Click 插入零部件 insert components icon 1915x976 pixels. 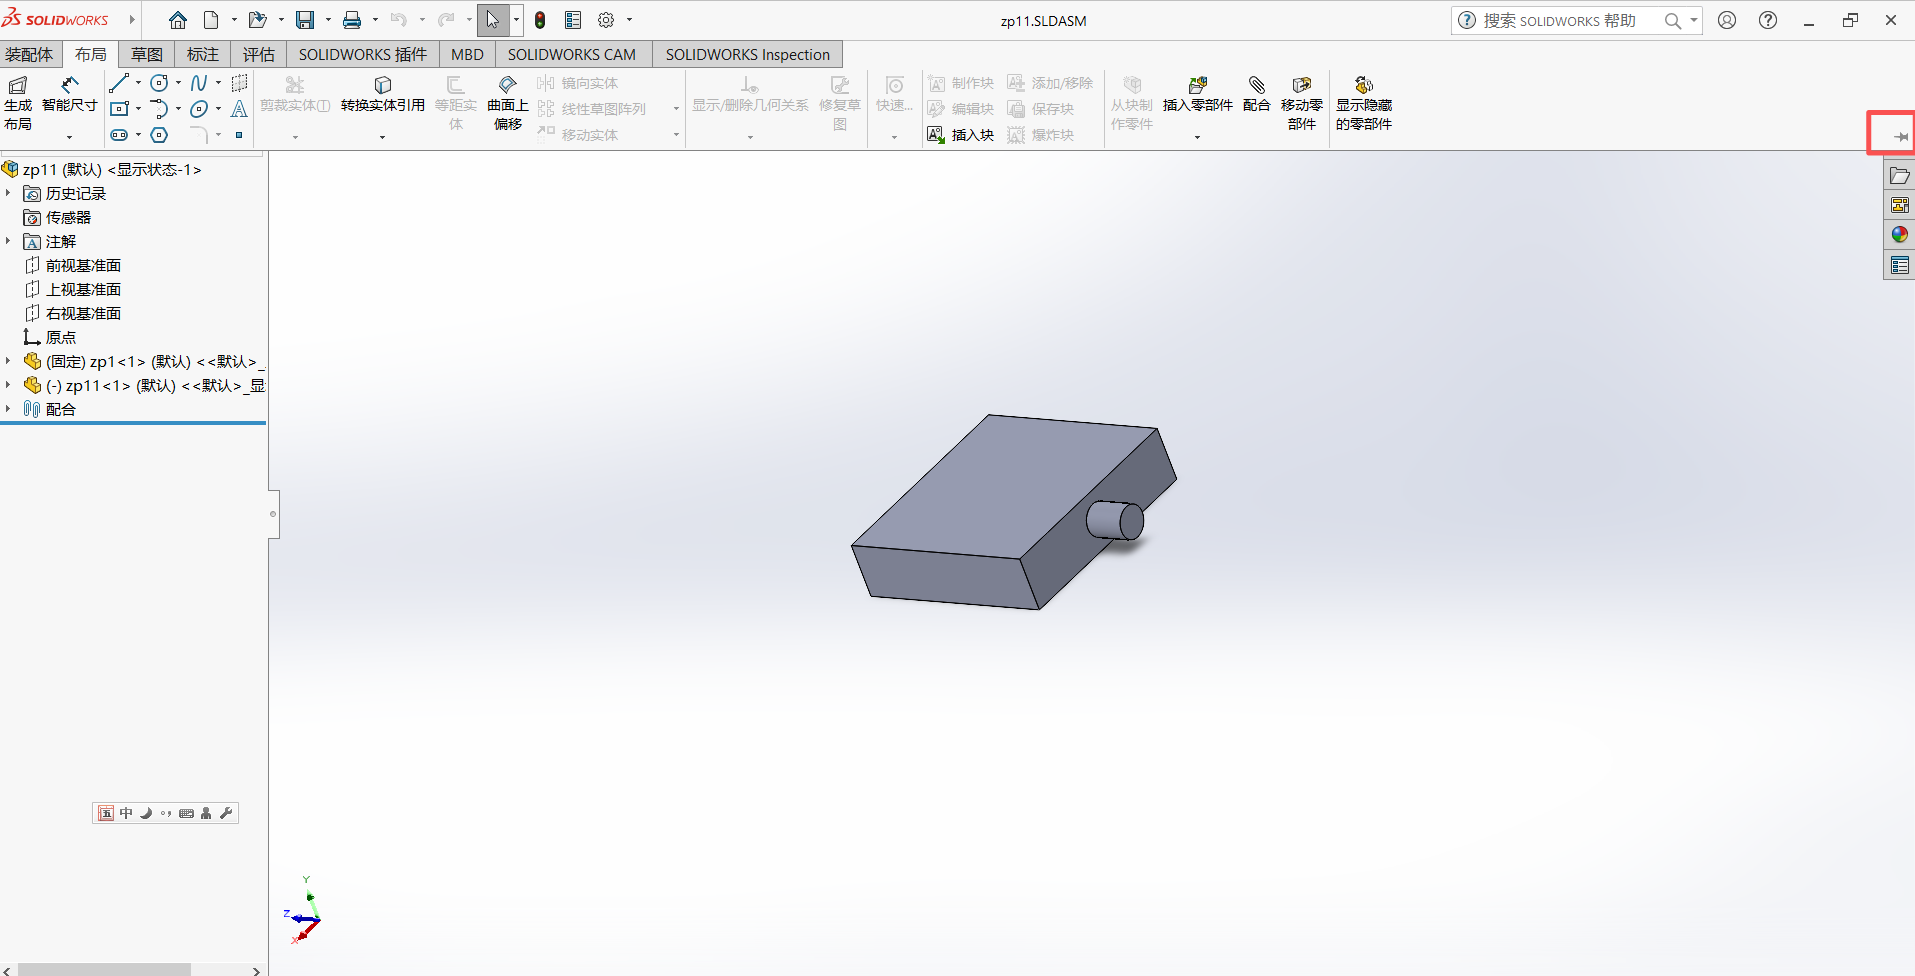tap(1197, 93)
